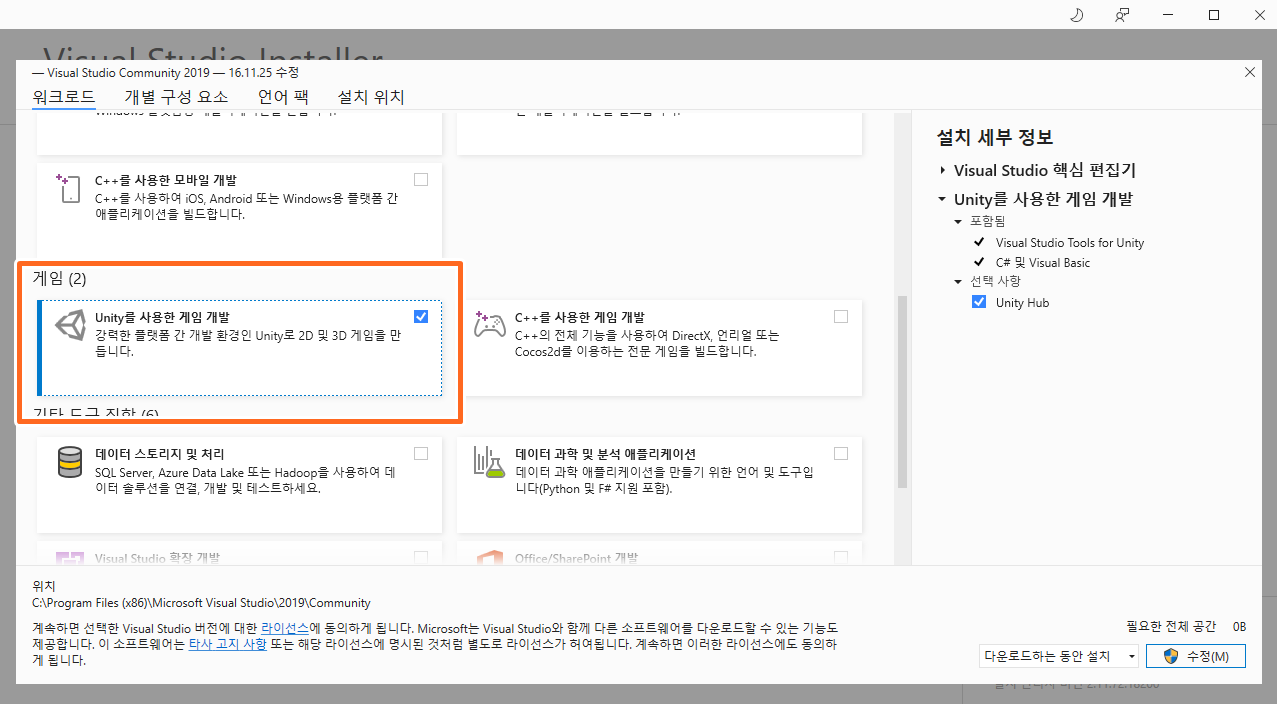
Task: Select the 데이터 스토리지 및 처리 card title
Action: pyautogui.click(x=160, y=454)
